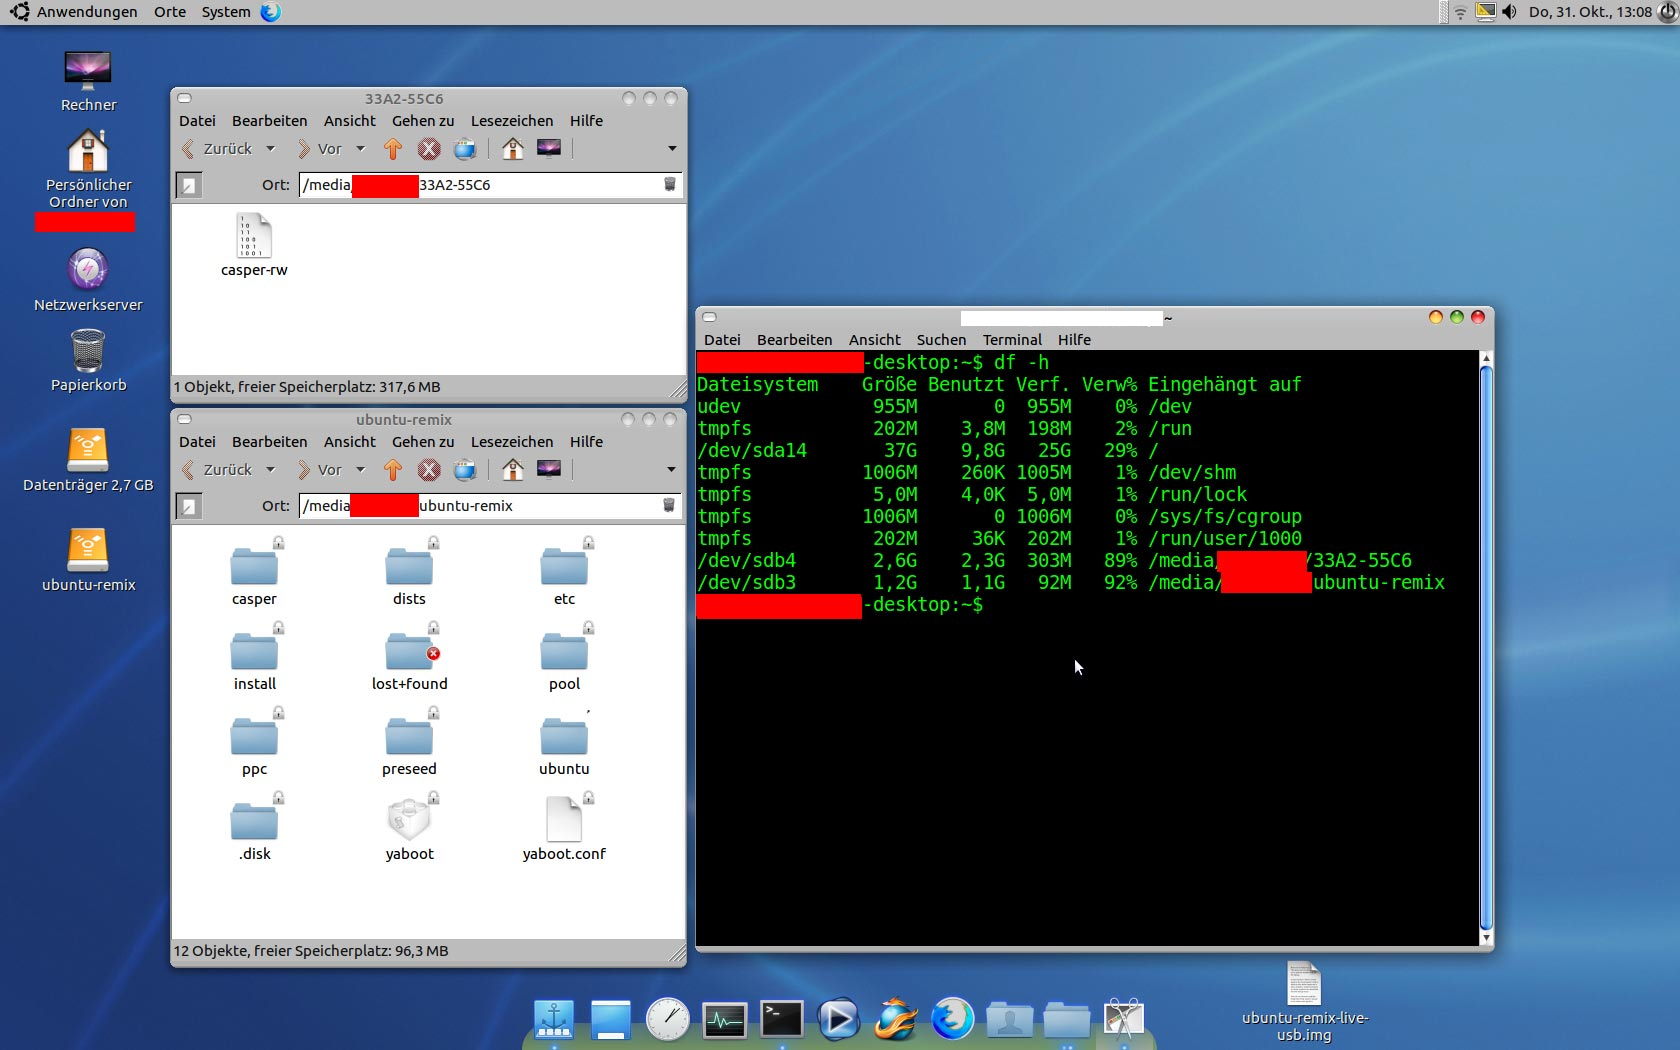Screen dimensions: 1680x1050
Task: Open Zurück history dropdown in 33A2-55C6 window
Action: click(270, 149)
